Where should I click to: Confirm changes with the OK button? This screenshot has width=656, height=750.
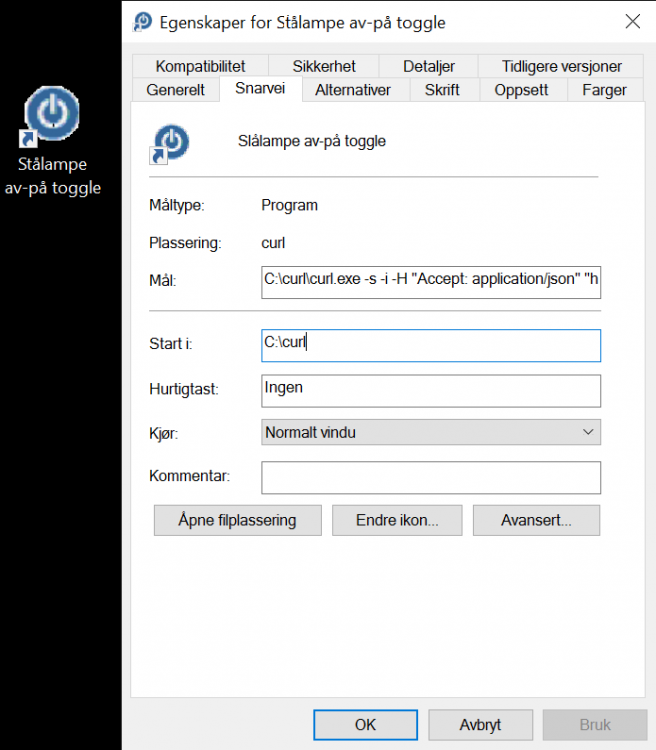365,725
